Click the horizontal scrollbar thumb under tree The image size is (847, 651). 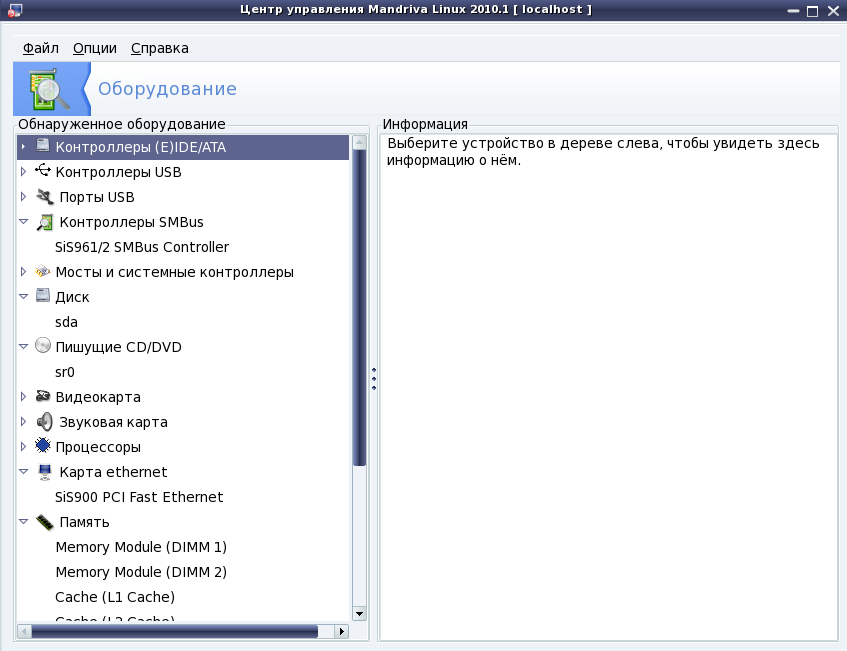[x=174, y=631]
